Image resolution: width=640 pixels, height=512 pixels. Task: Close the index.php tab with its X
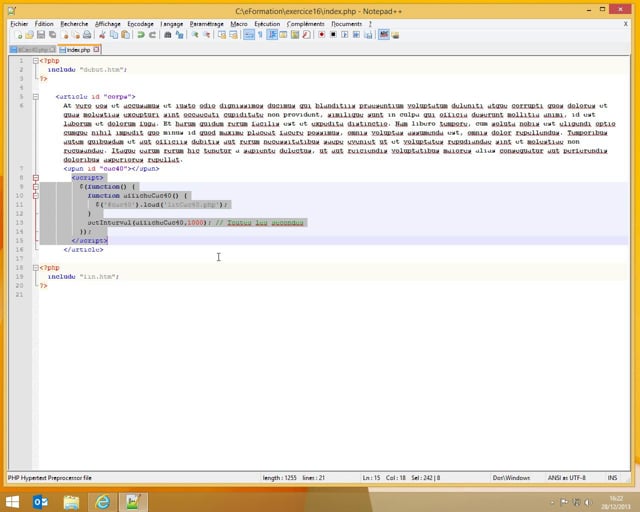coord(96,49)
